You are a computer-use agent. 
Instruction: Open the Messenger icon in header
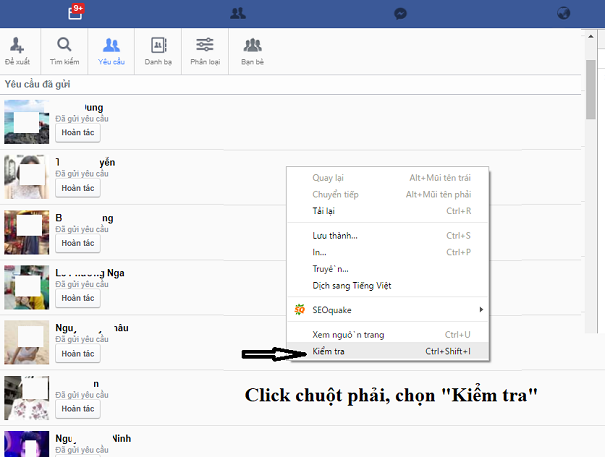[400, 14]
